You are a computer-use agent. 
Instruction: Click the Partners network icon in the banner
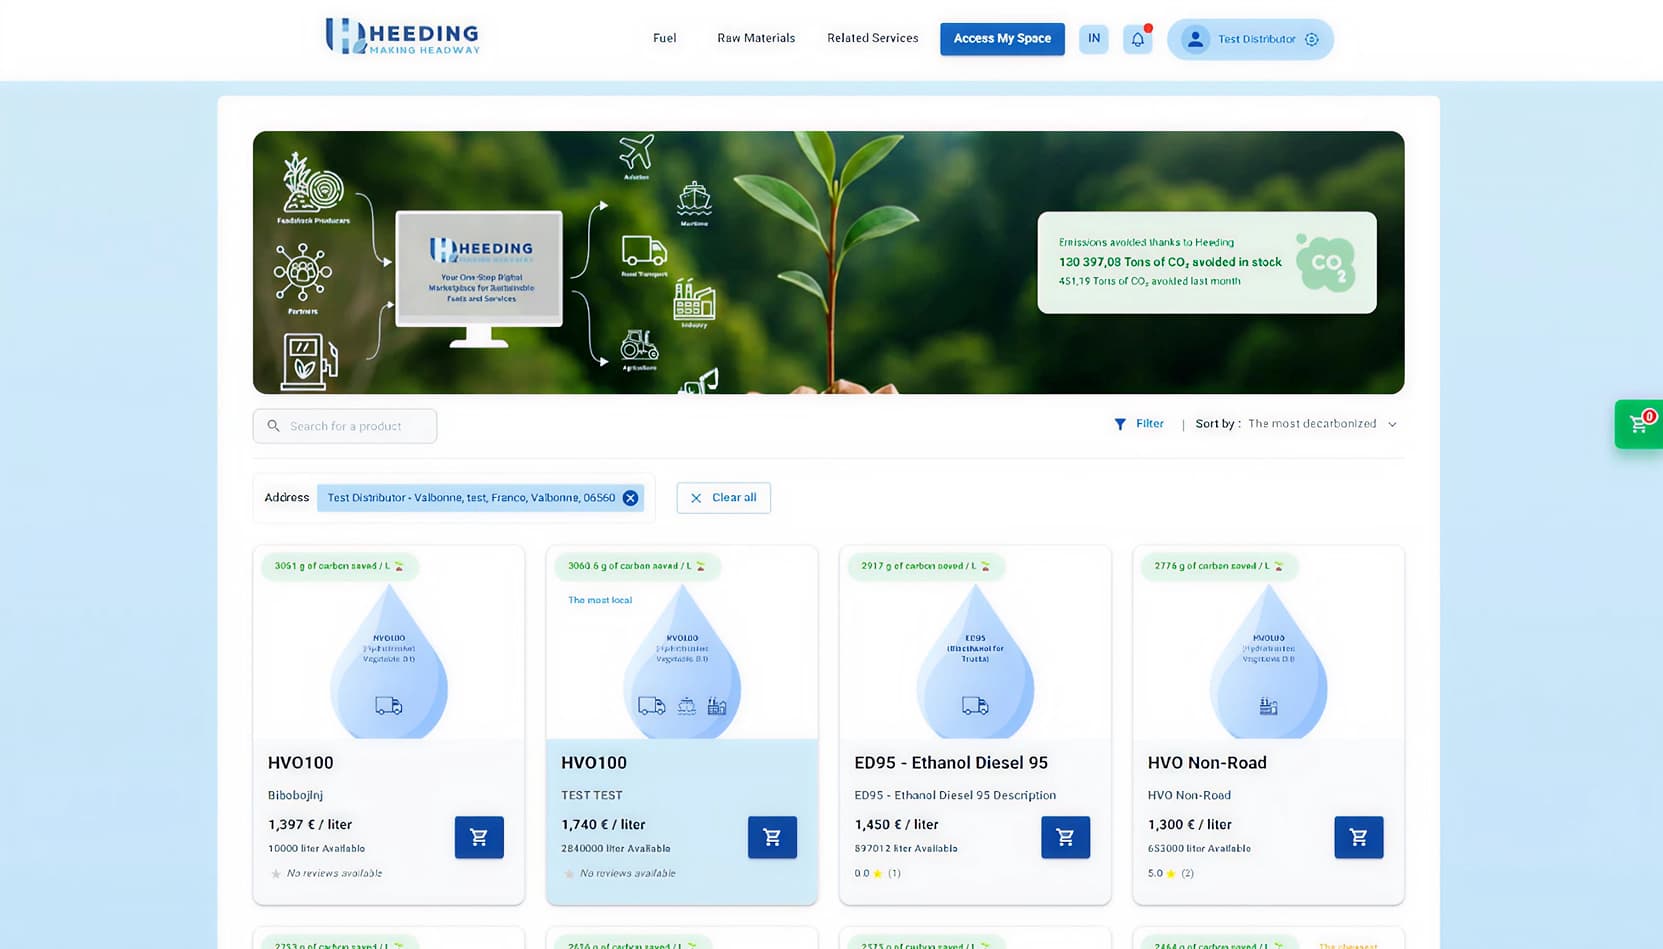click(303, 272)
